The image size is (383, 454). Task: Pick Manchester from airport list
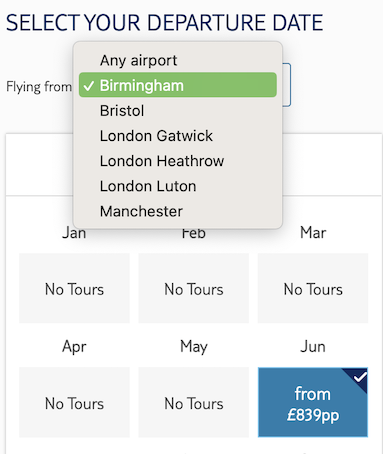[x=178, y=211]
